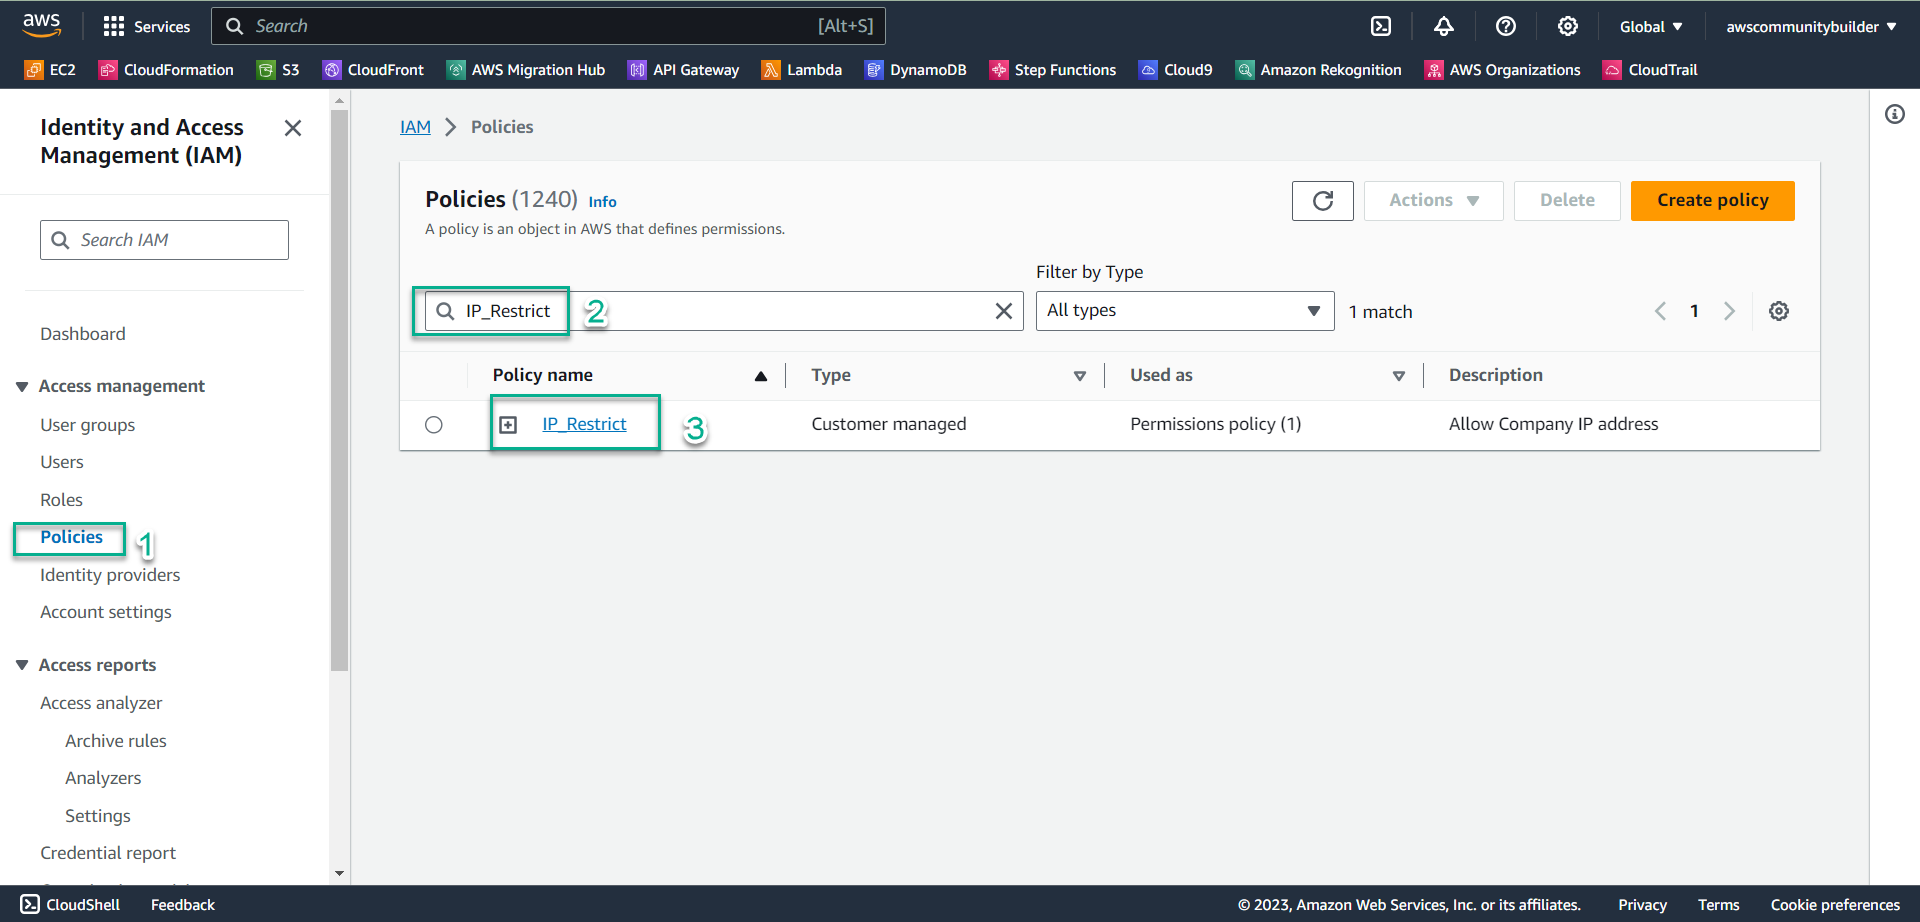1920x922 pixels.
Task: Expand IP_Restrict policy details plus icon
Action: coord(508,425)
